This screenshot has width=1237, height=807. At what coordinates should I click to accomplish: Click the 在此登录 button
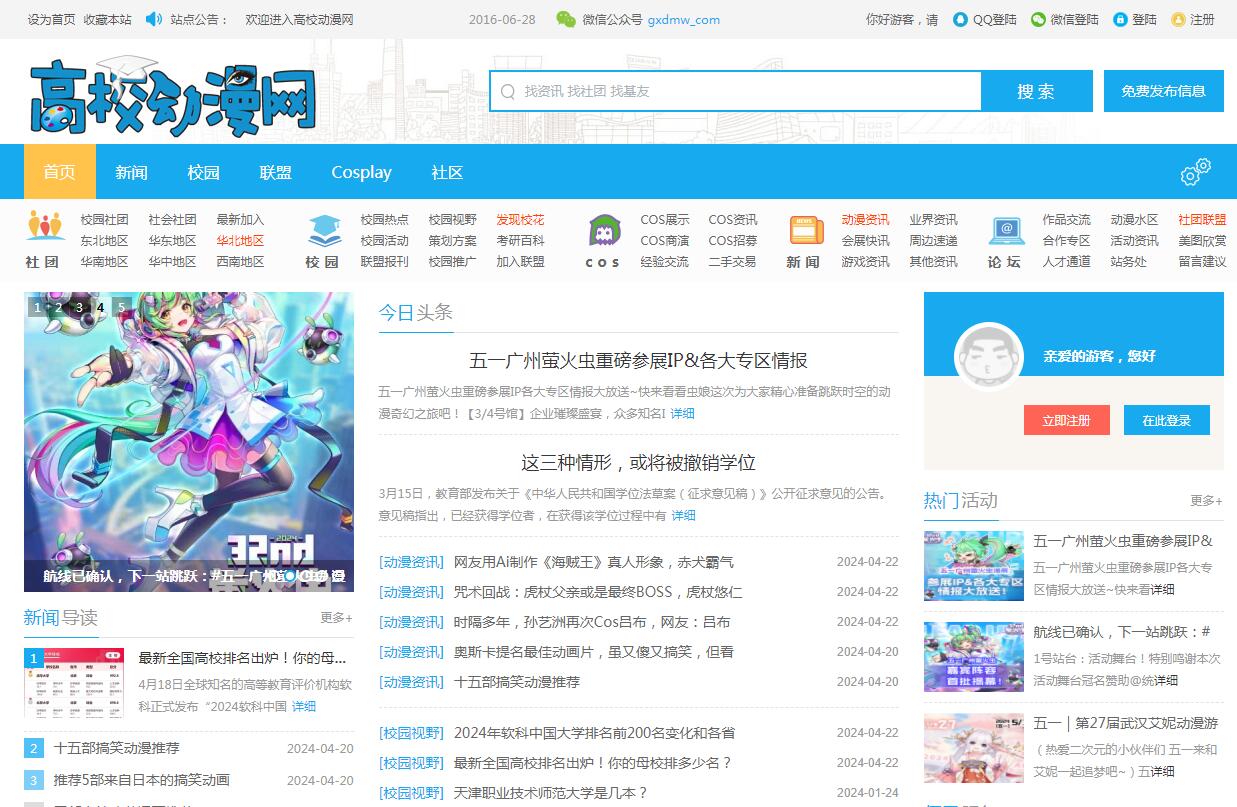(x=1167, y=420)
